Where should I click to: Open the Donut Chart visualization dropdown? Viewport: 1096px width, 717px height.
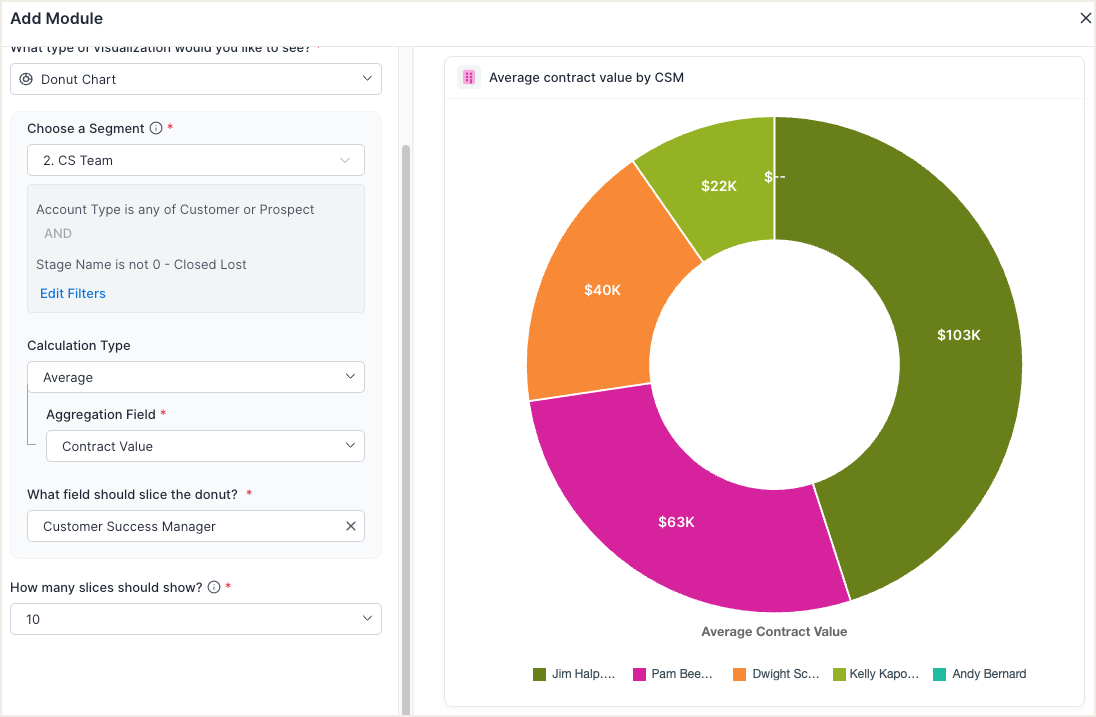click(196, 79)
